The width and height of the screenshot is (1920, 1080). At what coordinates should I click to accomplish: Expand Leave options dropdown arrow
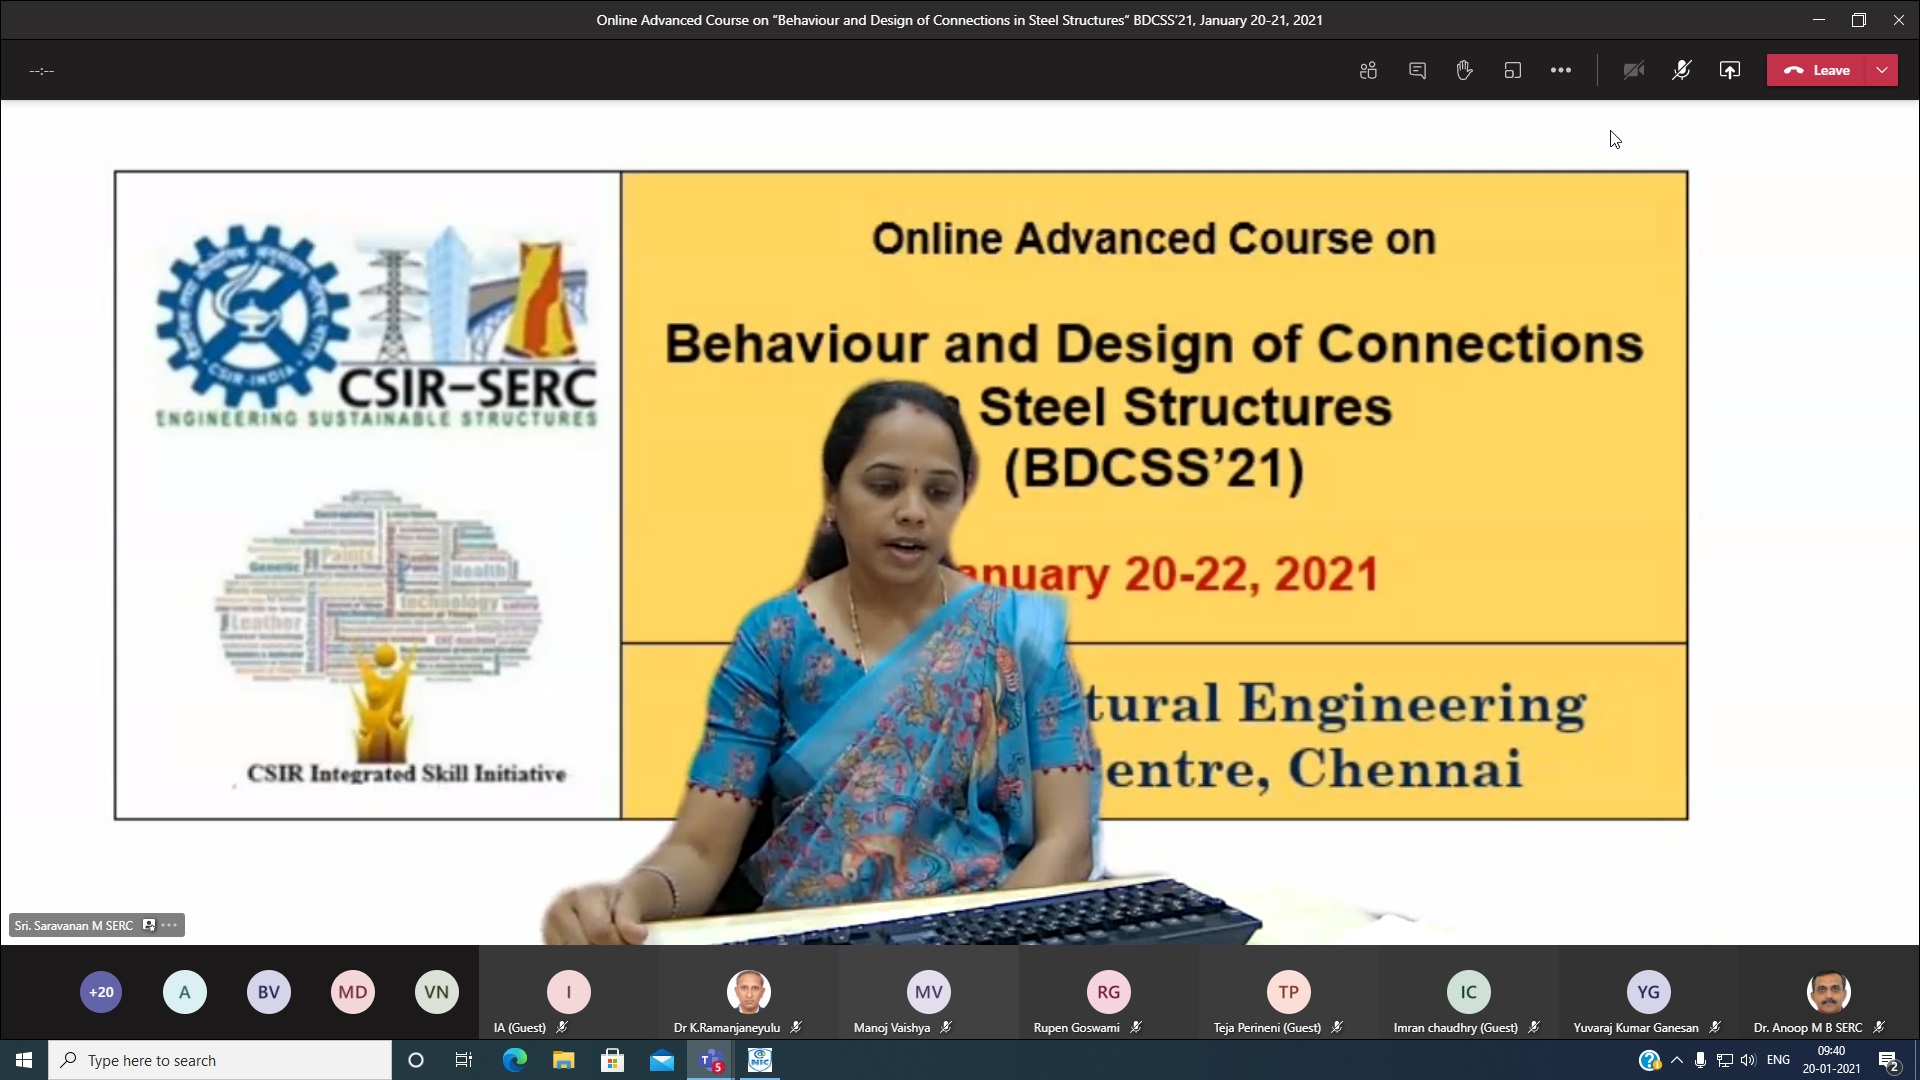(1882, 70)
